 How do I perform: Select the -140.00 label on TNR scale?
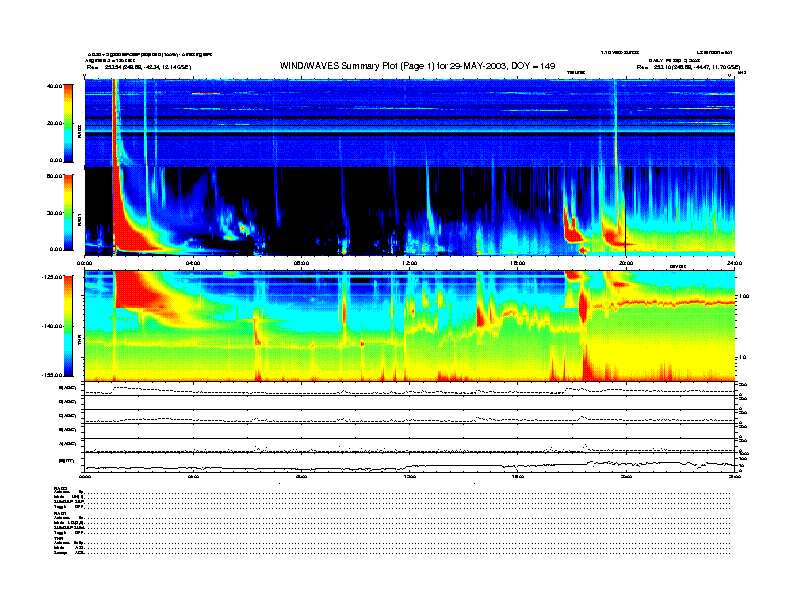click(x=52, y=326)
